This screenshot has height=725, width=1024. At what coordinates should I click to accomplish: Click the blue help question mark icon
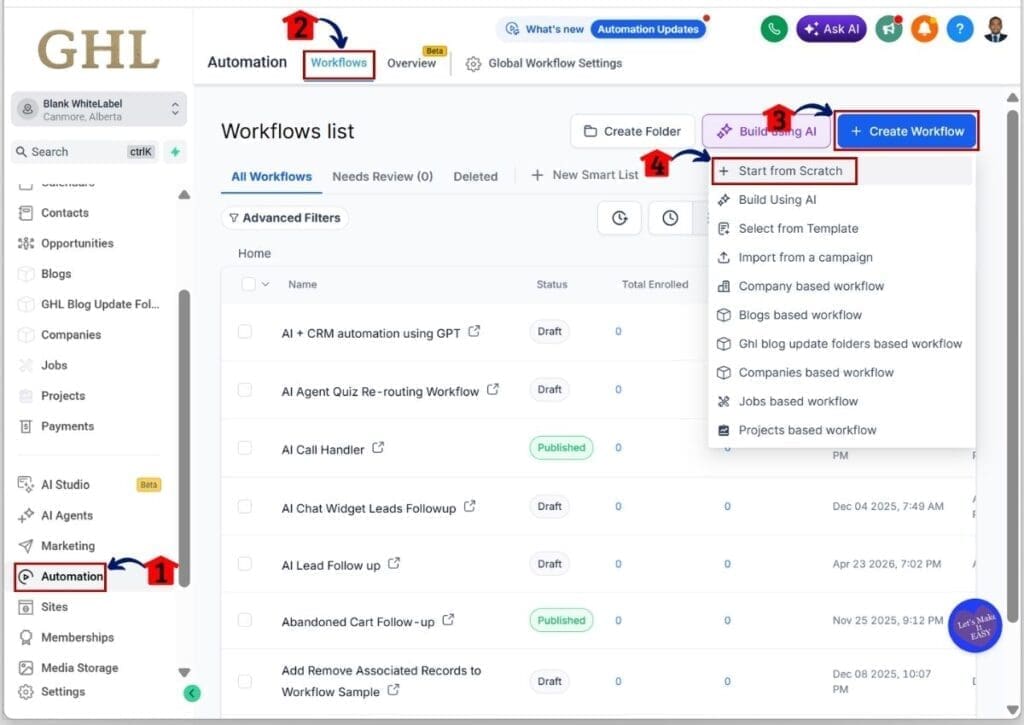959,29
